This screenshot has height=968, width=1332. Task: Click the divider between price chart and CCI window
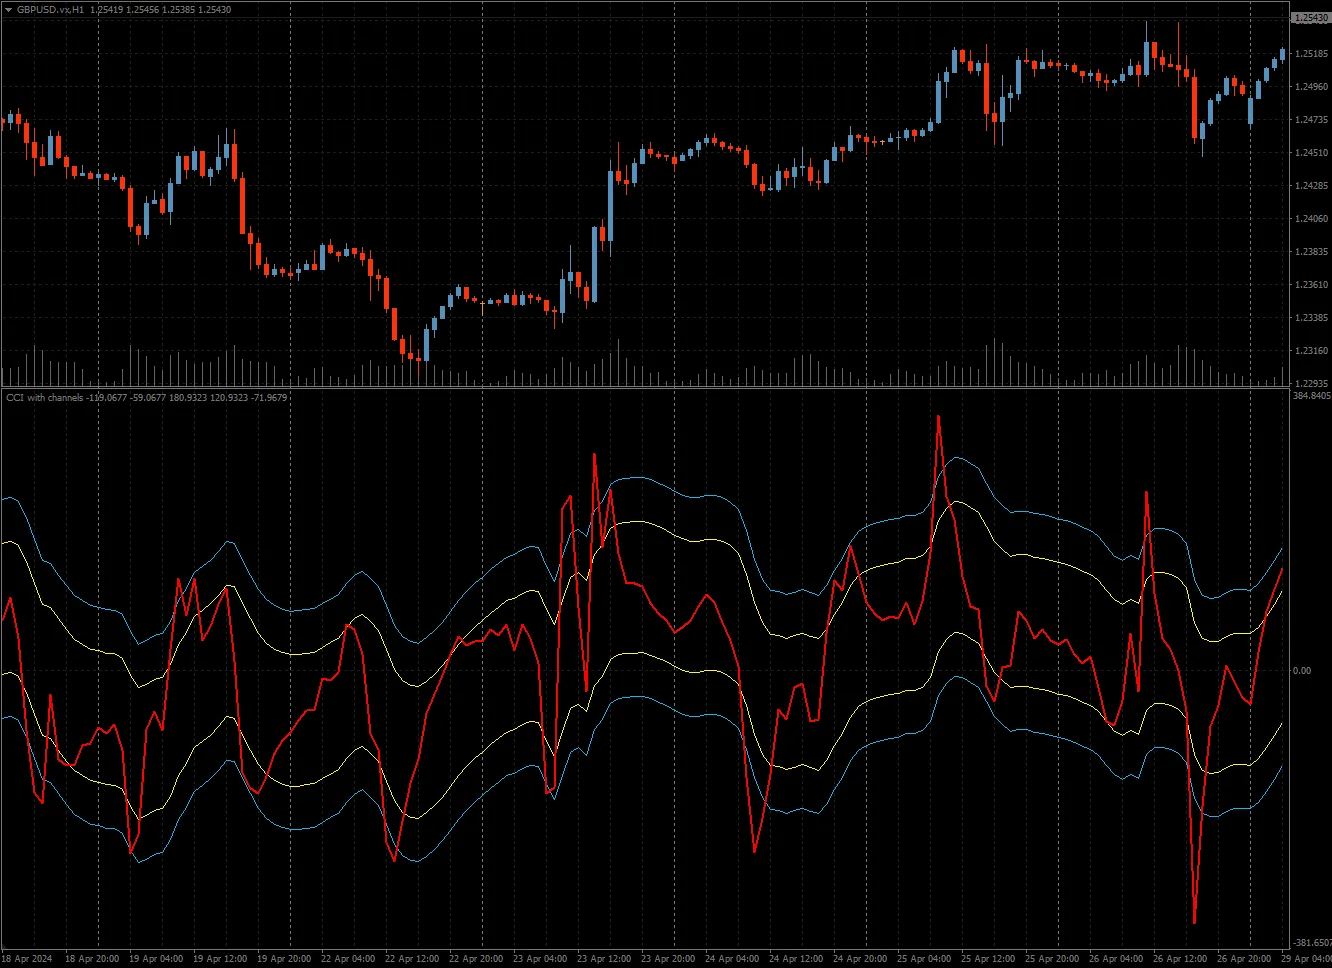640,388
